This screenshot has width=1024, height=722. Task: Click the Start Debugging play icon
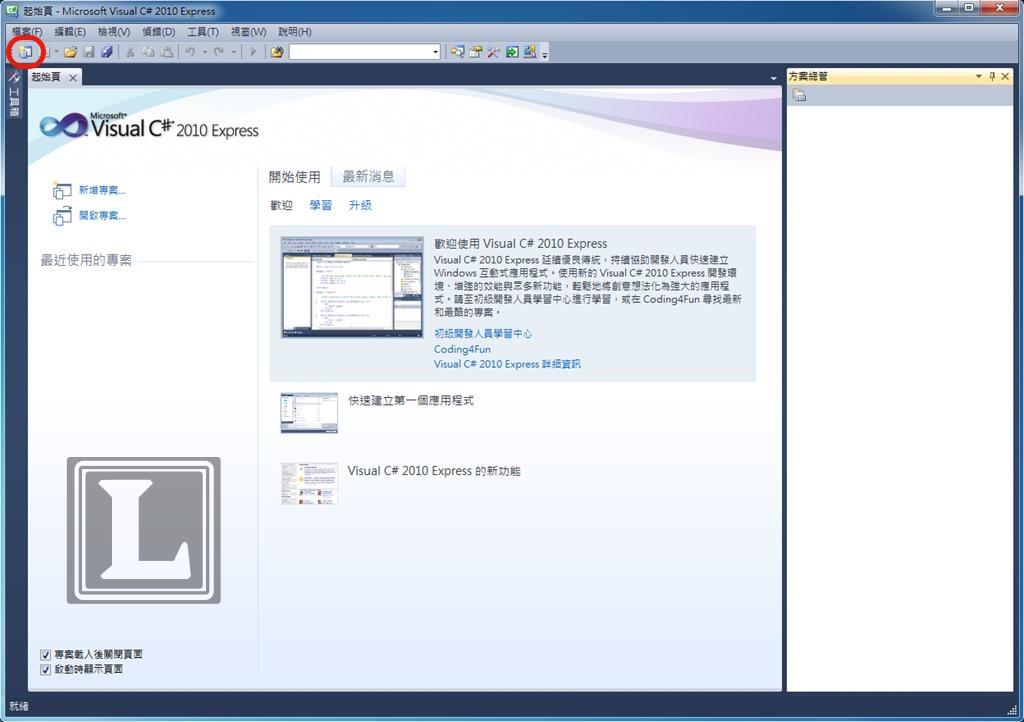253,52
